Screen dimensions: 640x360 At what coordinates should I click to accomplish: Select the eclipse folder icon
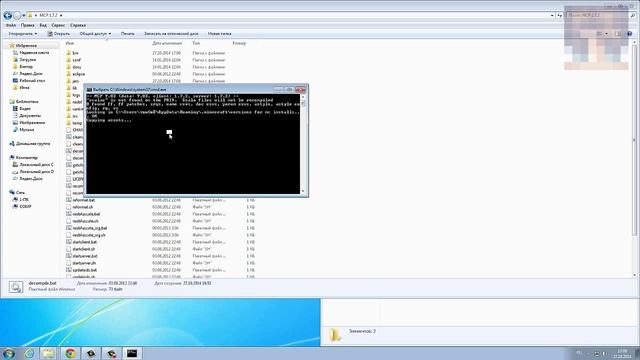tap(69, 74)
